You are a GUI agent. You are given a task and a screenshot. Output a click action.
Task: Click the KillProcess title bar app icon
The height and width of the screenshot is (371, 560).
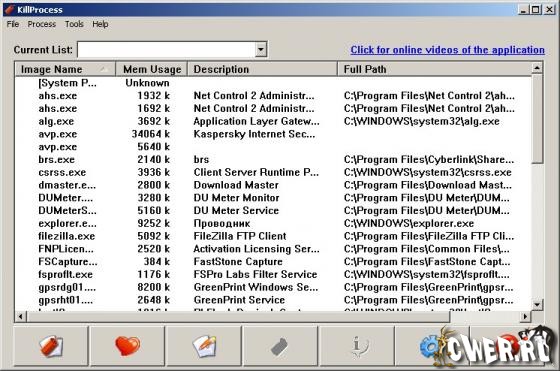(x=10, y=10)
